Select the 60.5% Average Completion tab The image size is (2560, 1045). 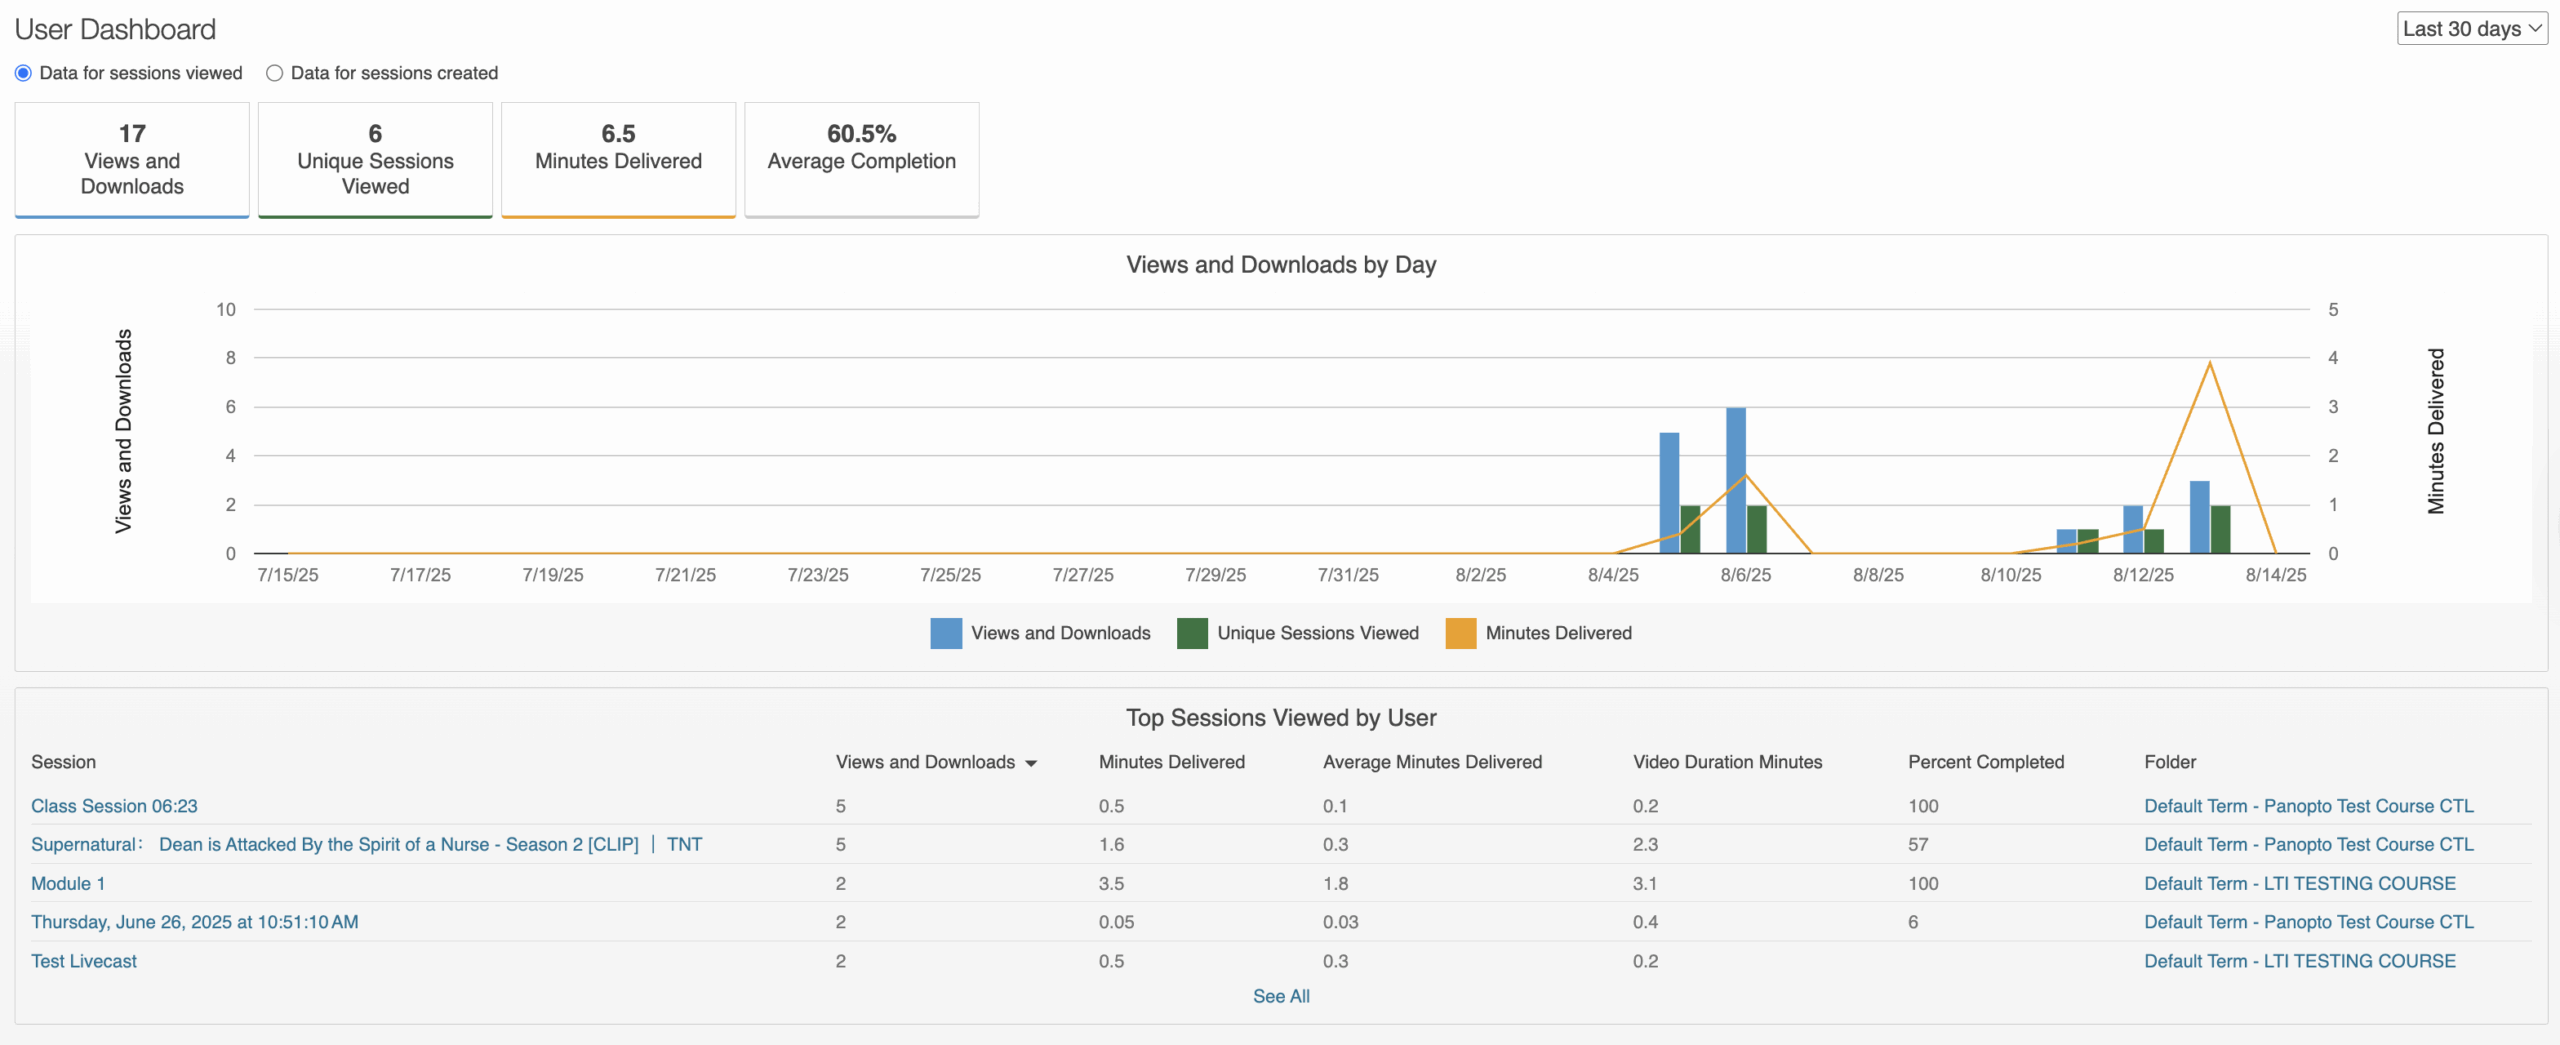[861, 160]
